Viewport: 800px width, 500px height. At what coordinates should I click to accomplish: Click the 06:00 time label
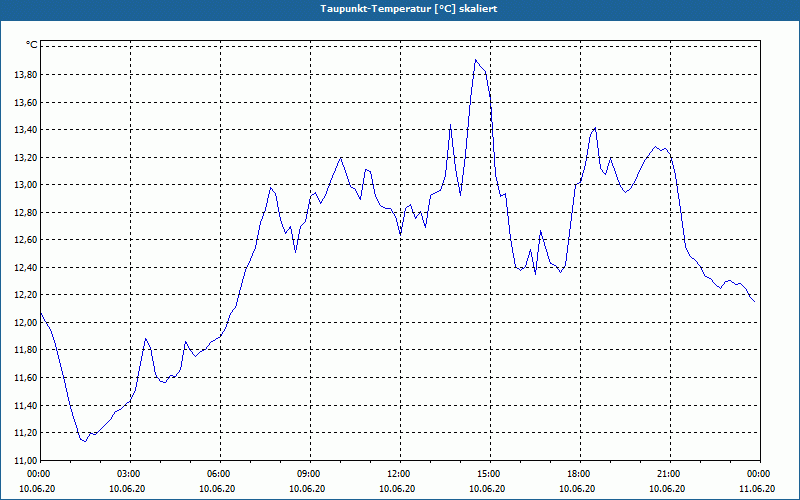[217, 474]
